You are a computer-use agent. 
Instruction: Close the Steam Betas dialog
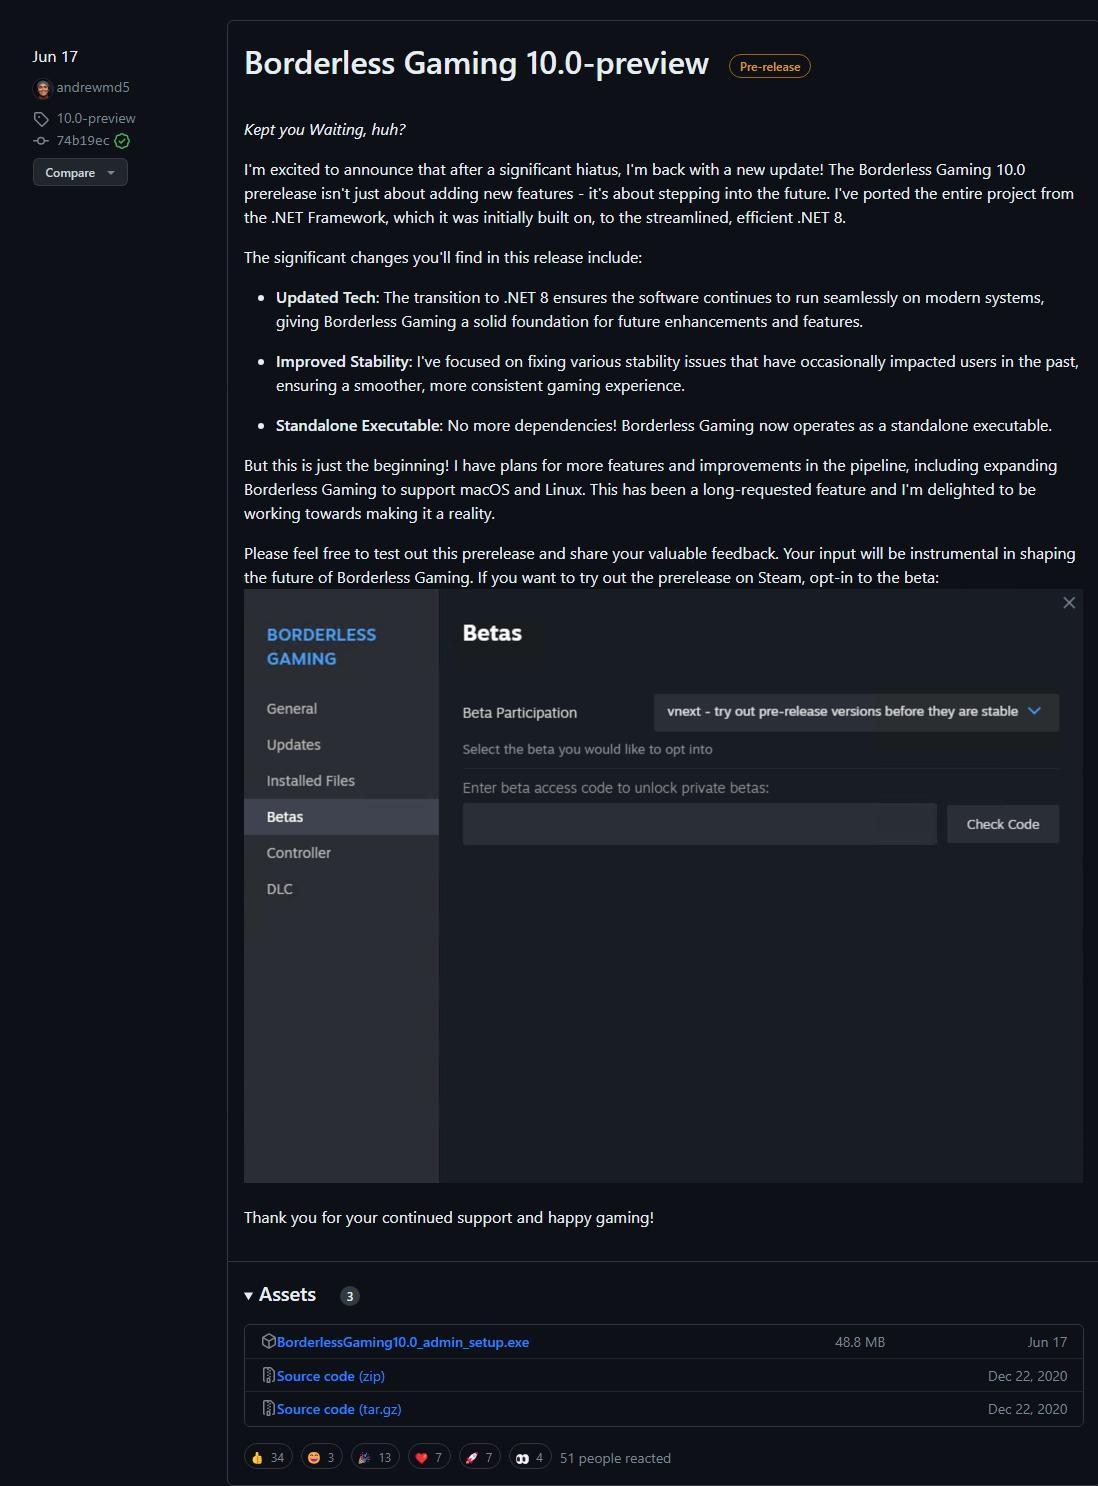pyautogui.click(x=1068, y=602)
